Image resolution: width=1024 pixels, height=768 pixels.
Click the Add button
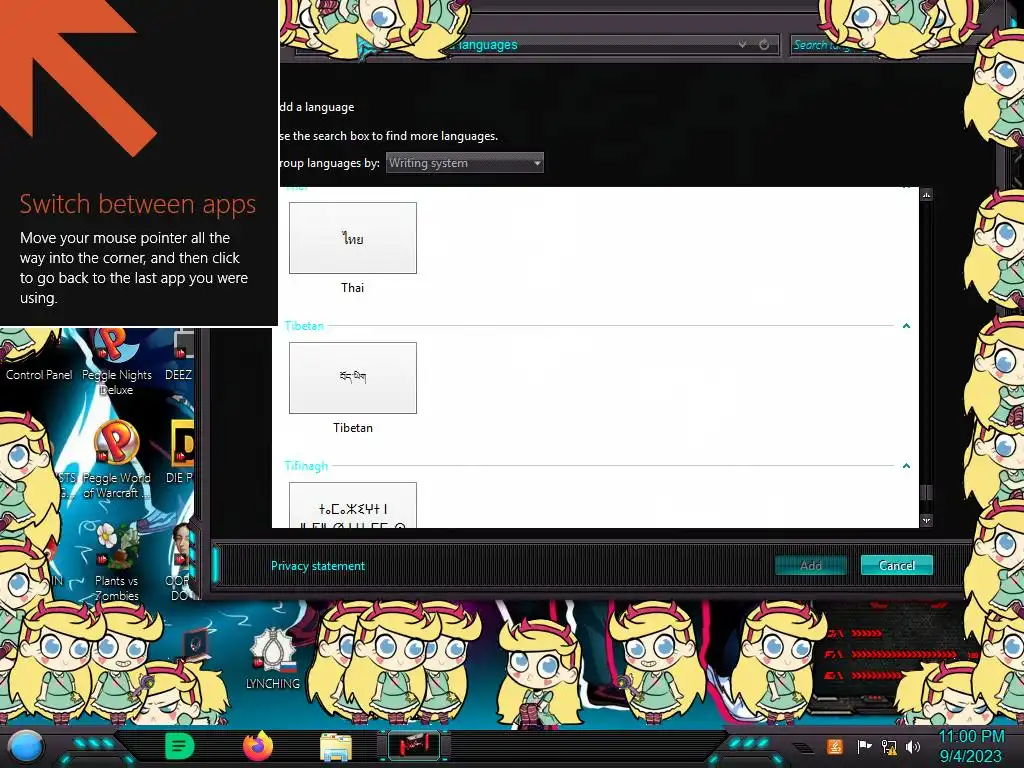tap(811, 566)
